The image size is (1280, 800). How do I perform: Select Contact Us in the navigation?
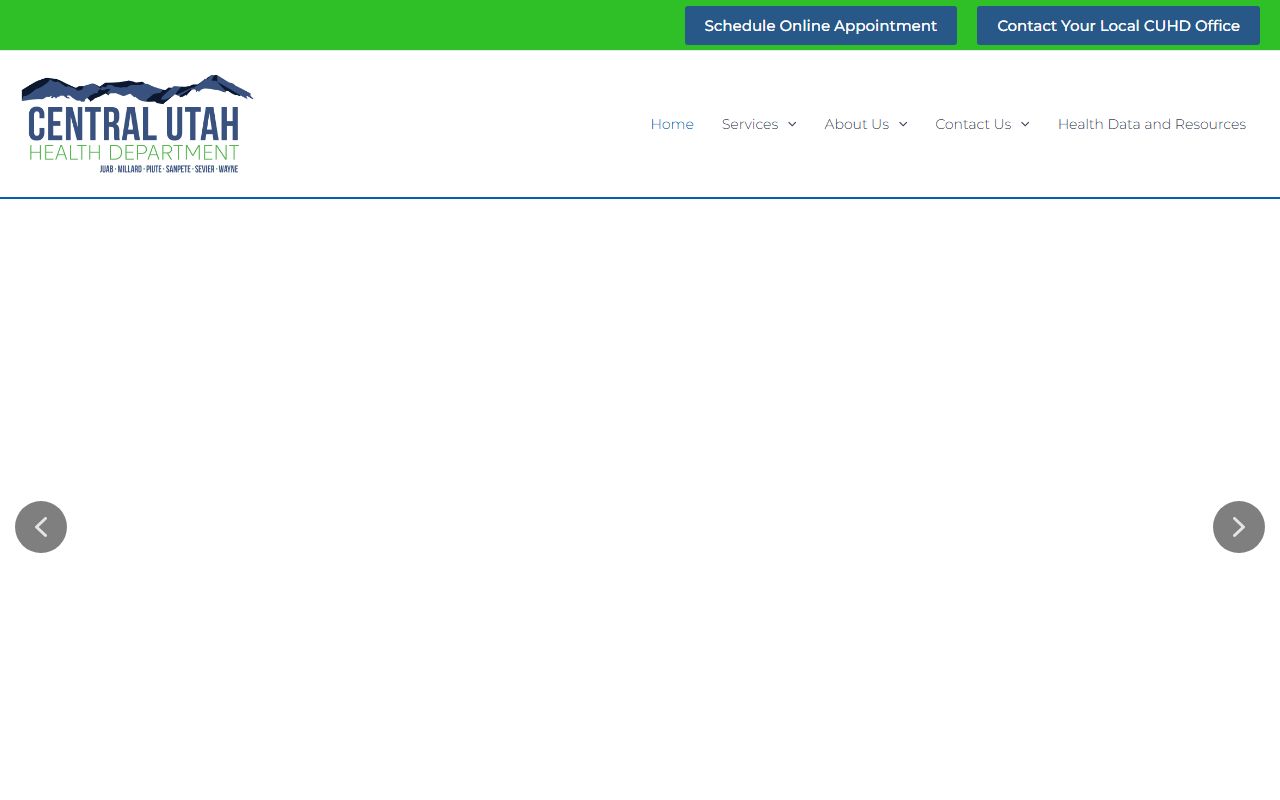(x=972, y=124)
